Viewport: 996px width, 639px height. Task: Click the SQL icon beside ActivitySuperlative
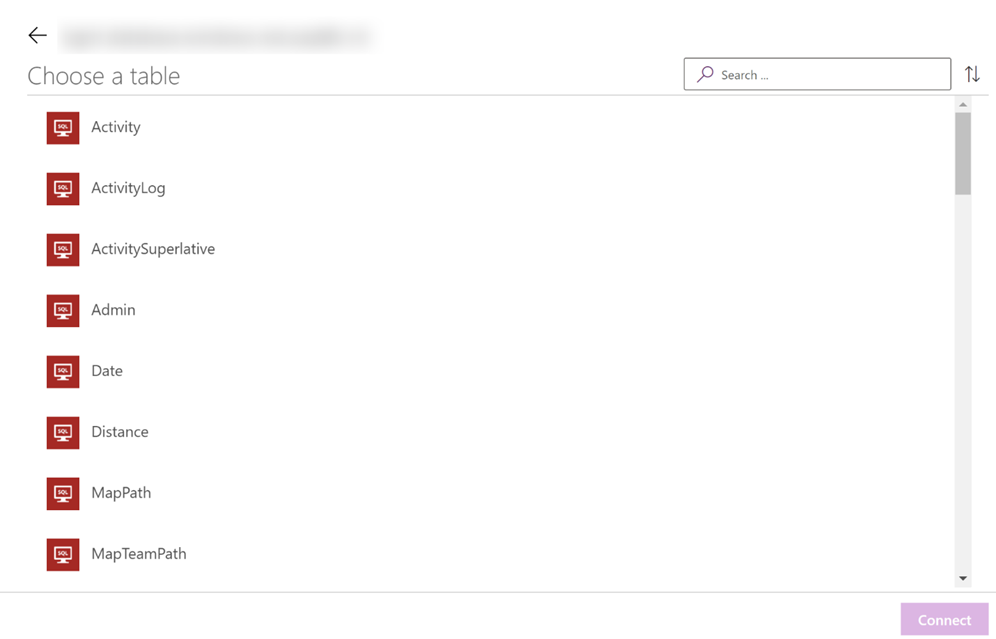point(63,250)
